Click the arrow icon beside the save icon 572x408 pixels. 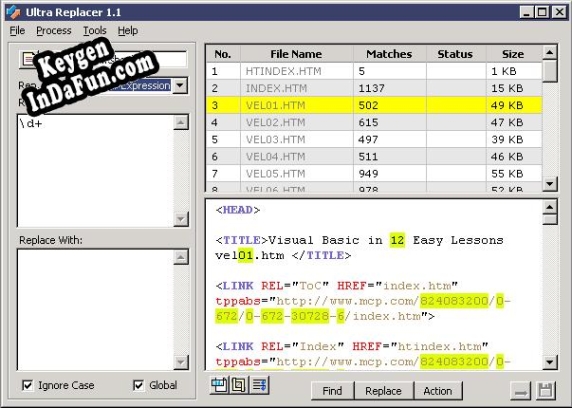click(x=520, y=391)
